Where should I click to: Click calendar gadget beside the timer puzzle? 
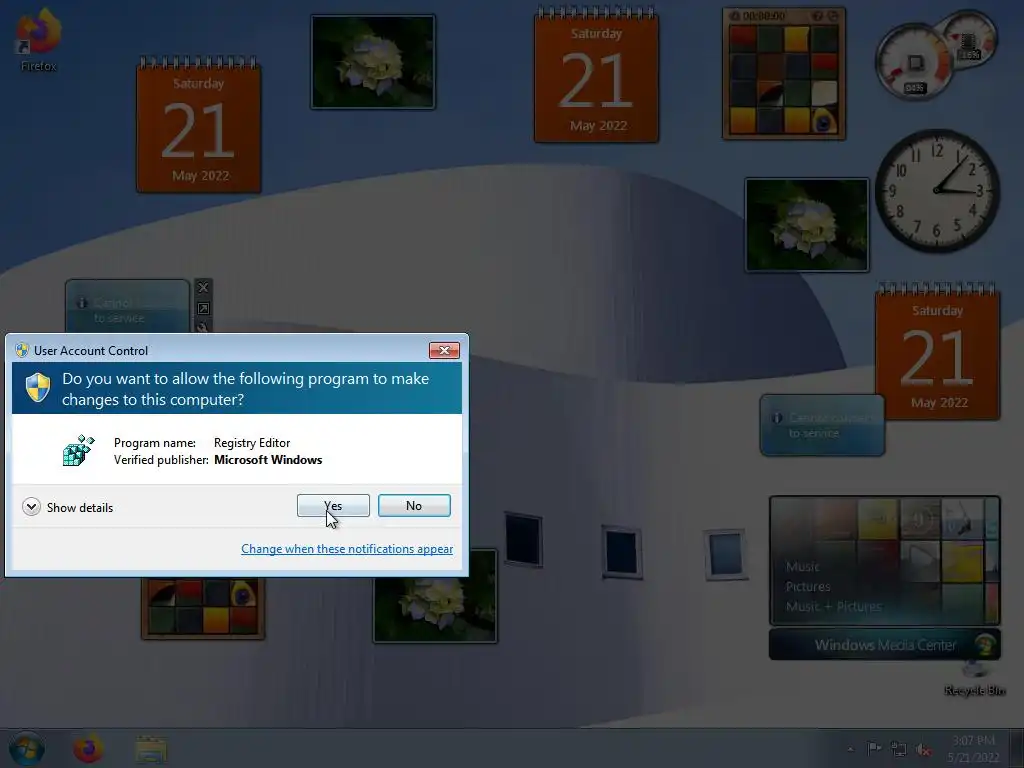click(596, 74)
